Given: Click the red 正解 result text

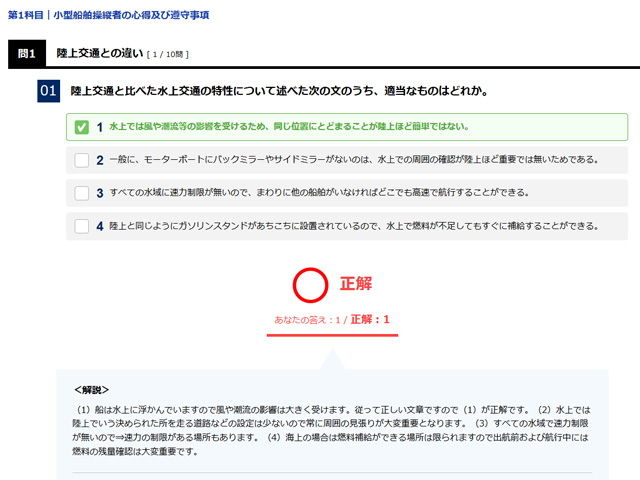Looking at the screenshot, I should 356,284.
